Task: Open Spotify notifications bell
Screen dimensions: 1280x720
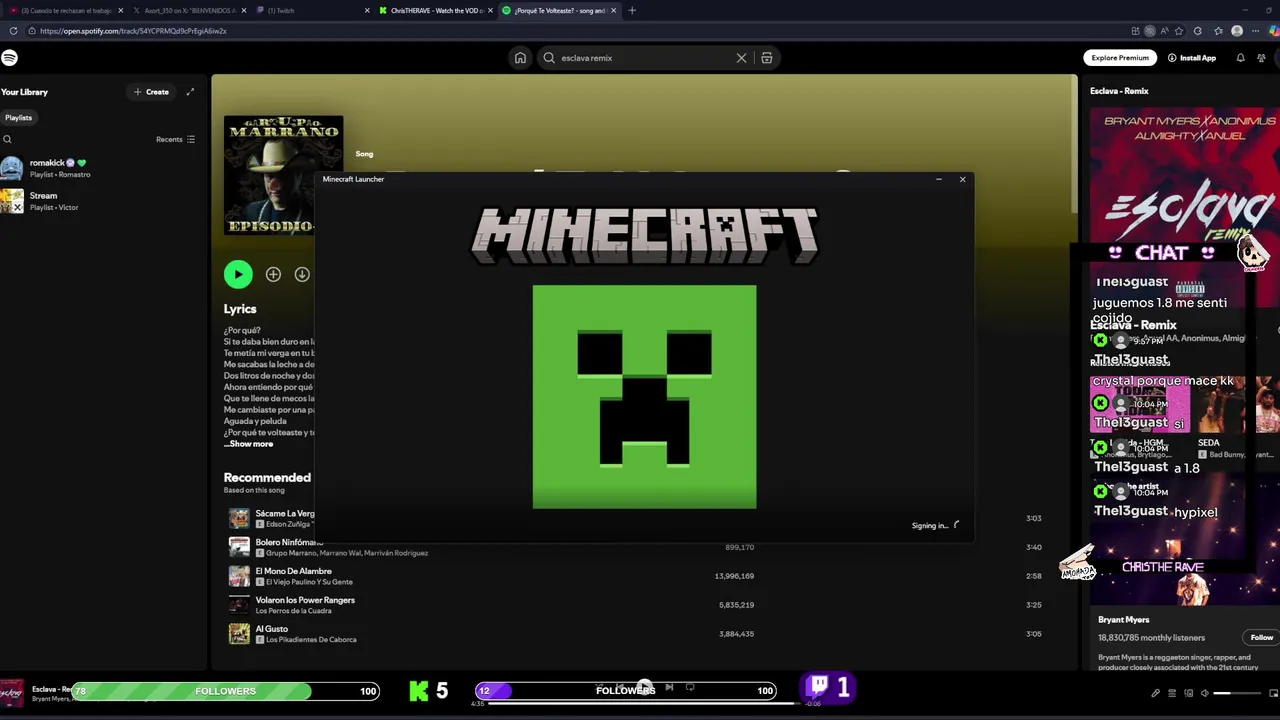Action: click(1240, 58)
